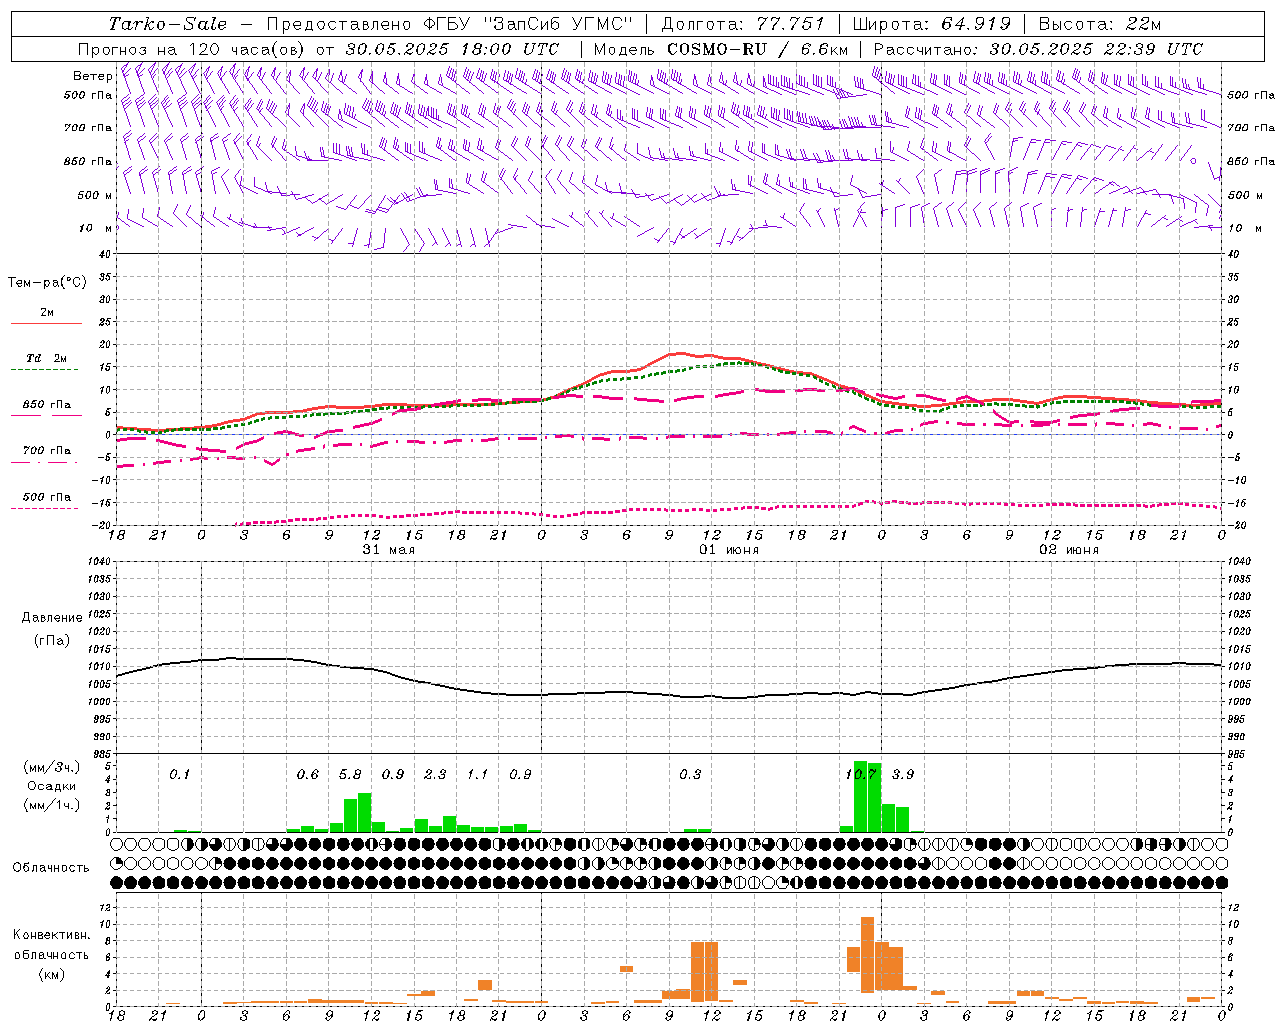Click the "Td 2м" dew point legend entry

point(46,358)
